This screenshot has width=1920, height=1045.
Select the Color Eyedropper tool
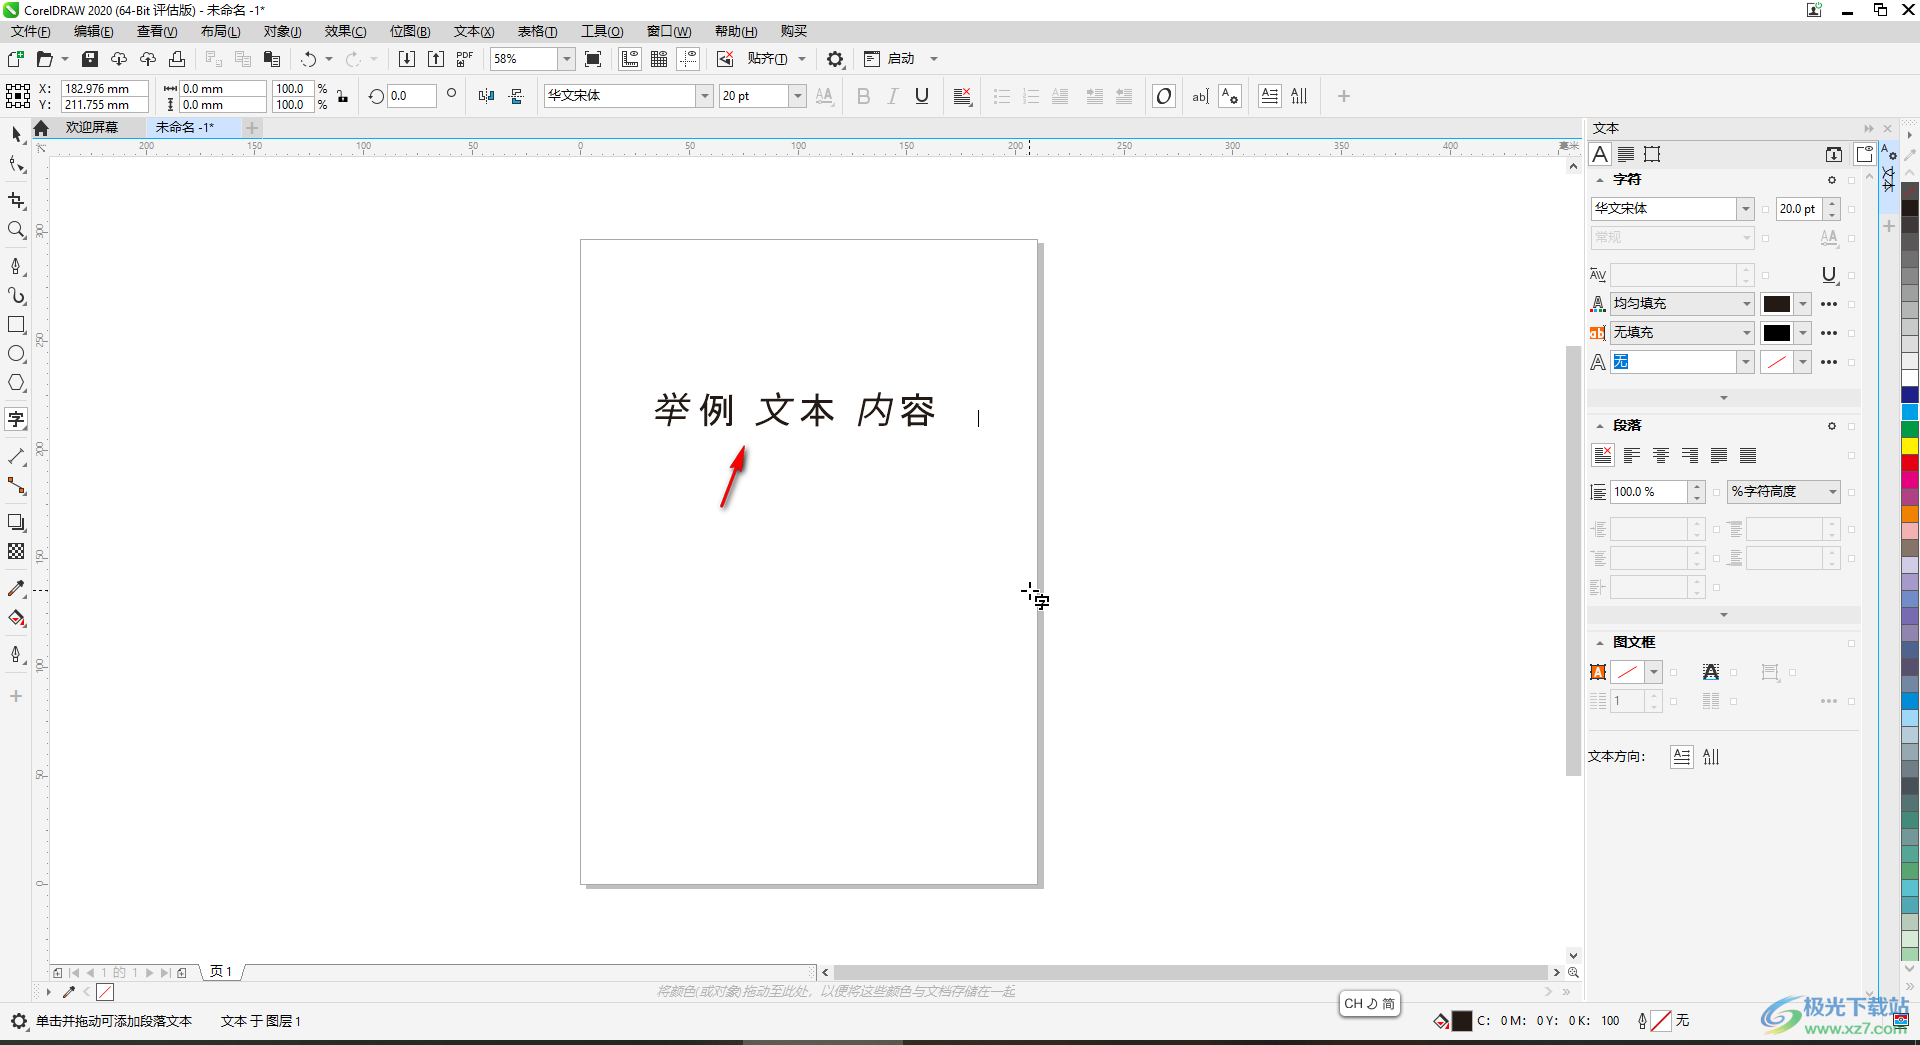16,589
